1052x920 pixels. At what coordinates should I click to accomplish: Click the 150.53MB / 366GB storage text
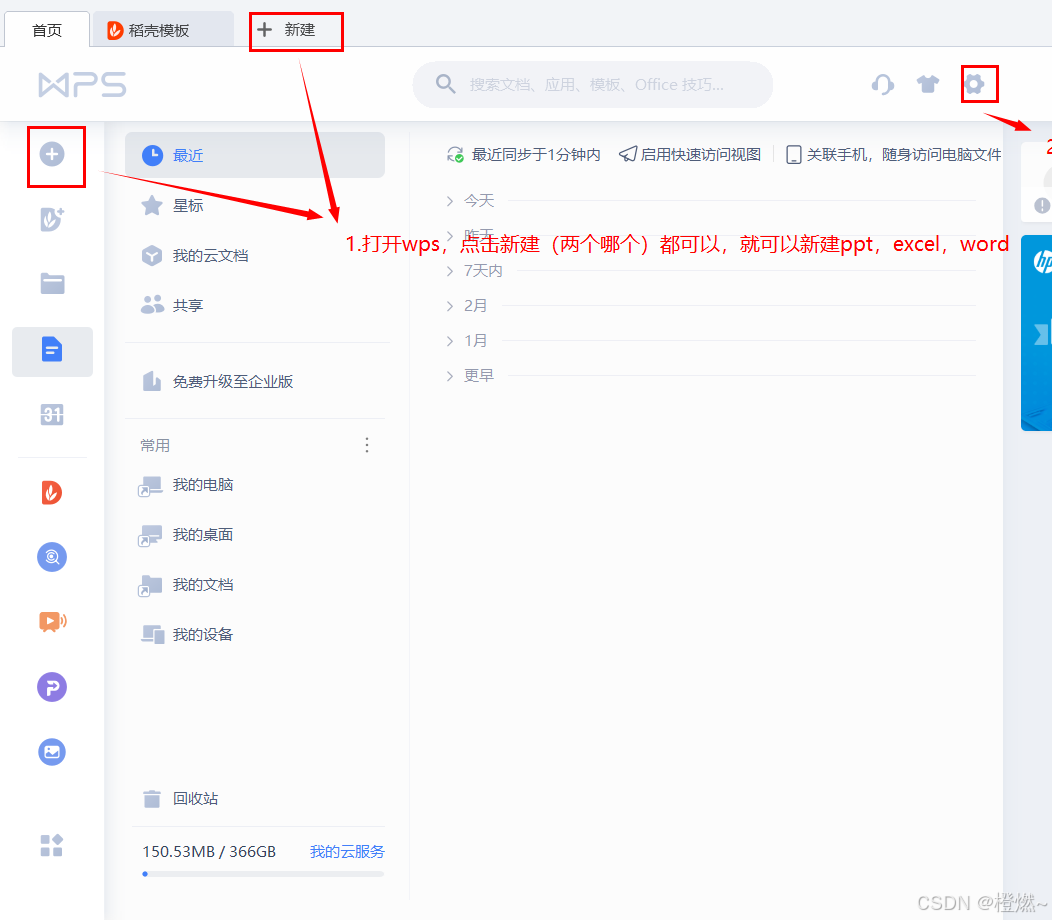pos(209,852)
